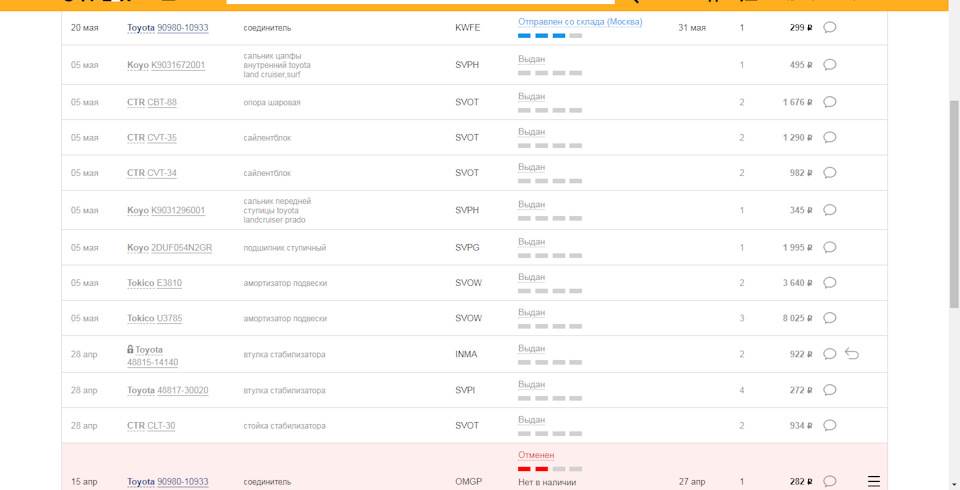This screenshot has height=490, width=960.
Task: Click lock icon beside Toyota 48815-14140
Action: point(130,349)
